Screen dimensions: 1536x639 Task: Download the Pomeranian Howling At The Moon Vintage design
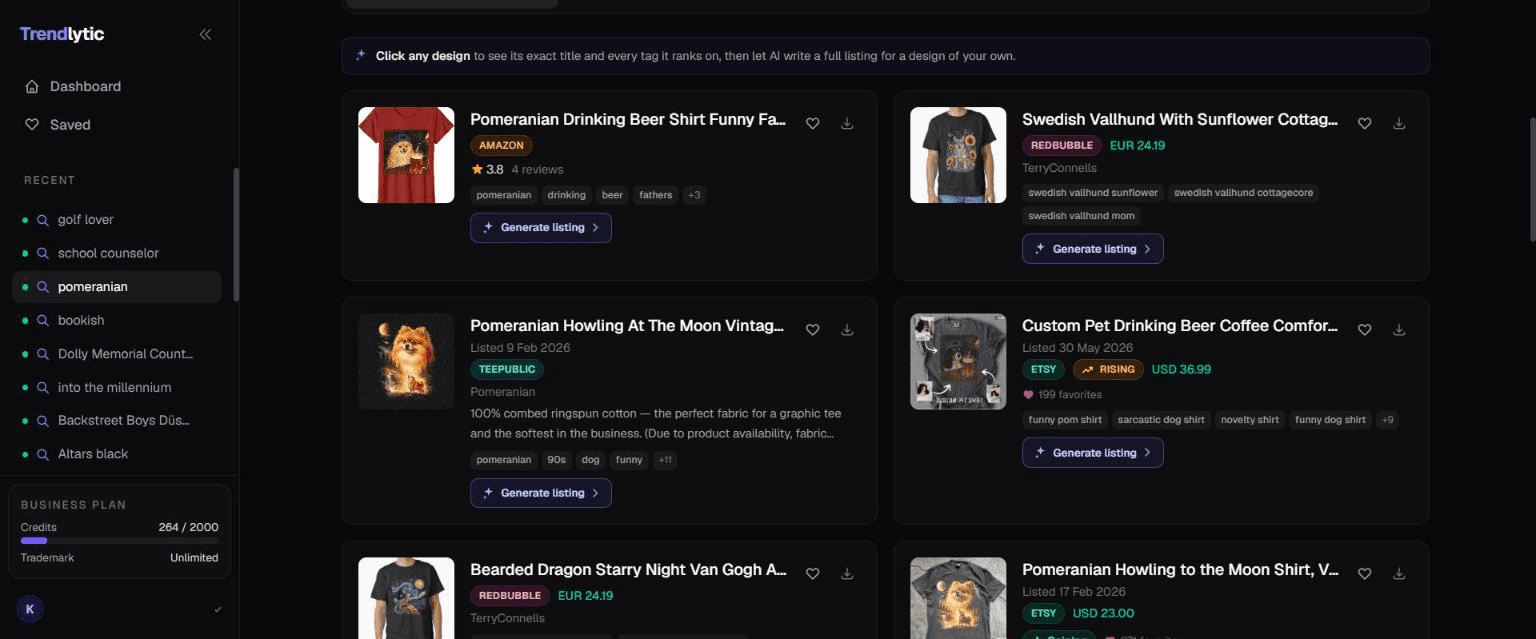pyautogui.click(x=847, y=329)
